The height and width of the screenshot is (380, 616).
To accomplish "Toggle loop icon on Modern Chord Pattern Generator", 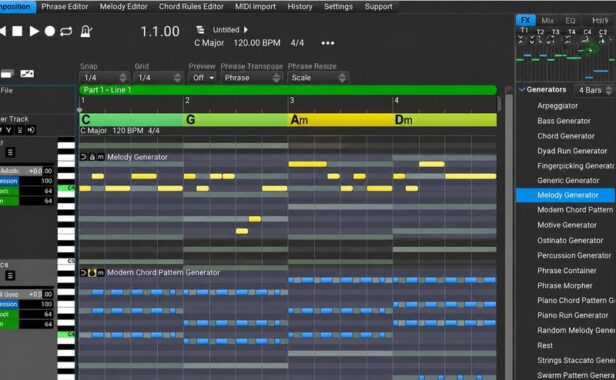I will pos(83,272).
